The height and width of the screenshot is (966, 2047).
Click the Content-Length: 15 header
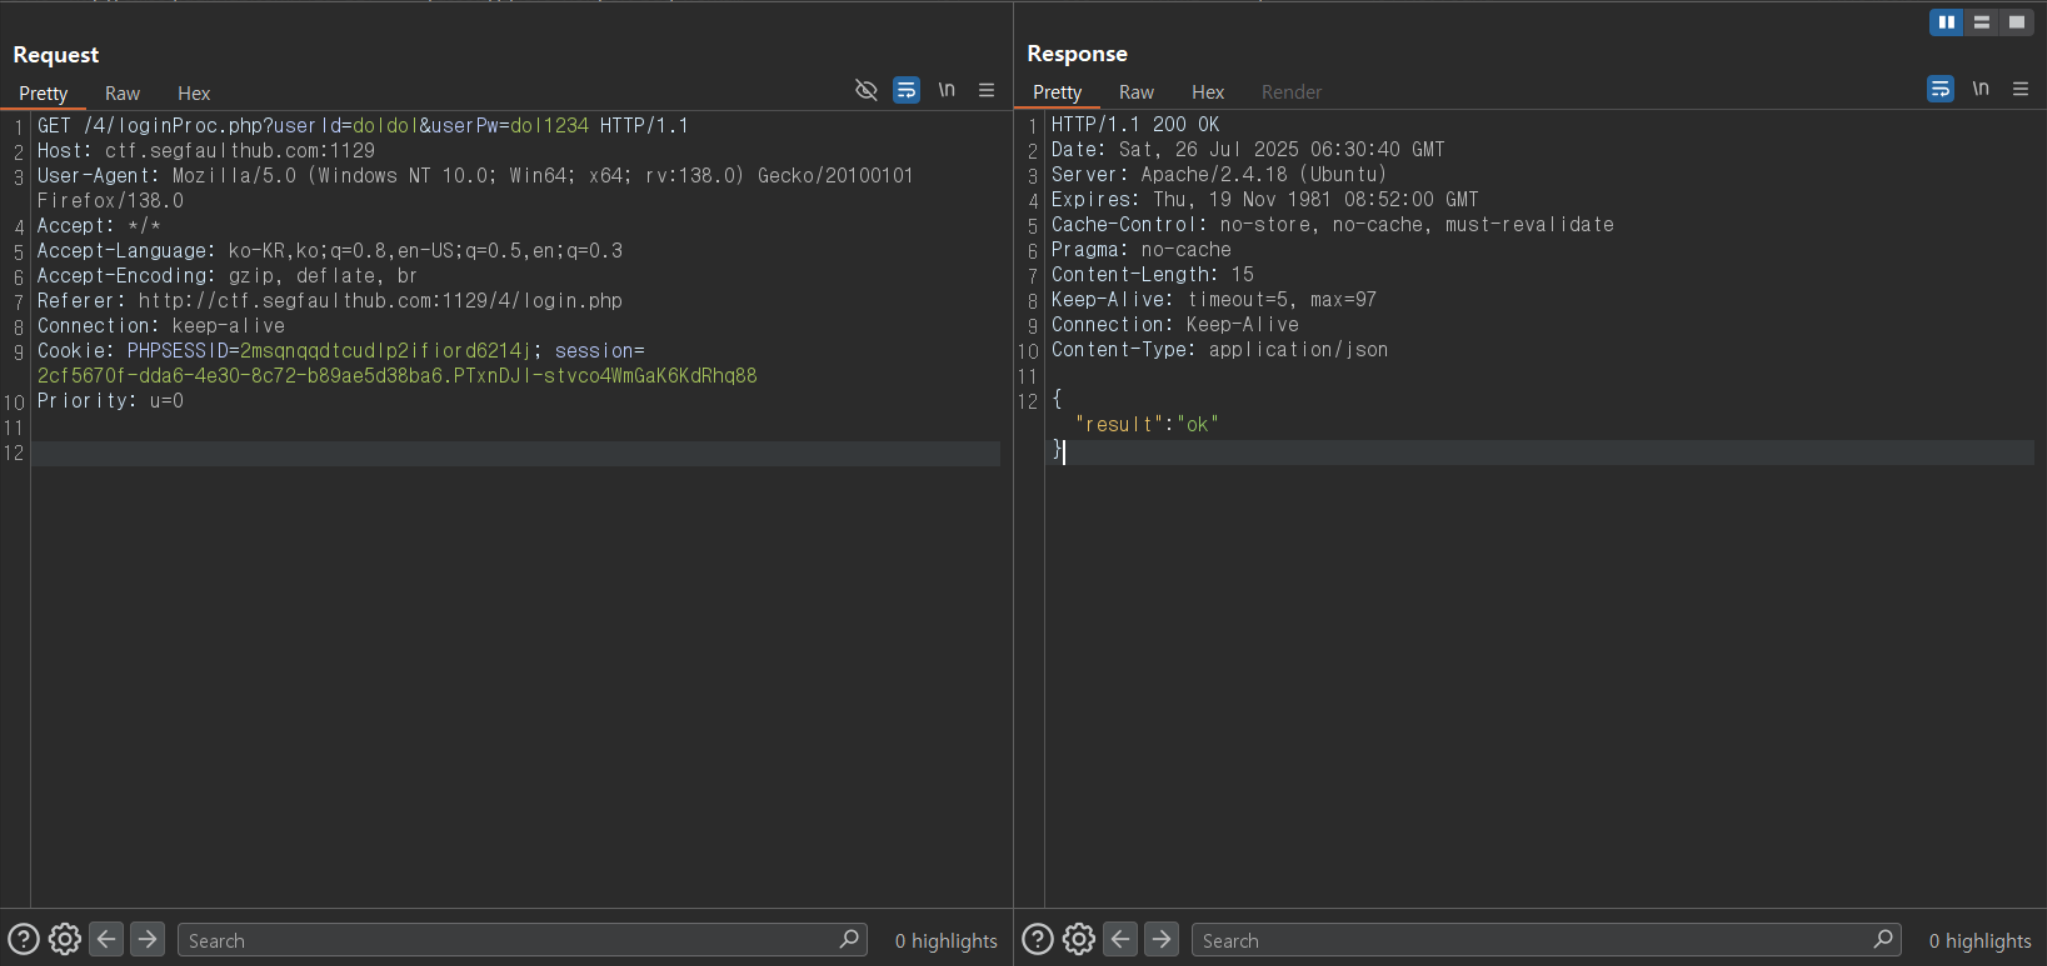(1152, 275)
